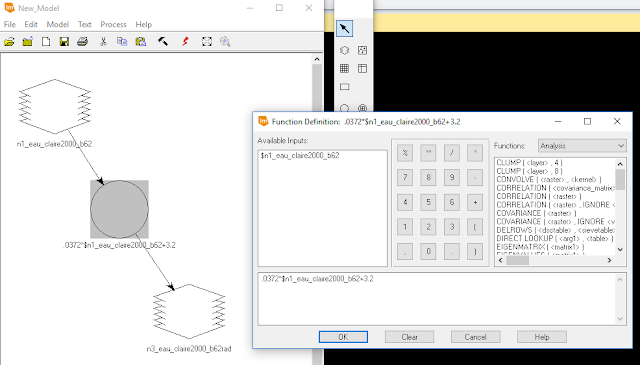This screenshot has height=365, width=640.
Task: Select CLUMP ( <layer> , 8 ) function
Action: tap(529, 171)
